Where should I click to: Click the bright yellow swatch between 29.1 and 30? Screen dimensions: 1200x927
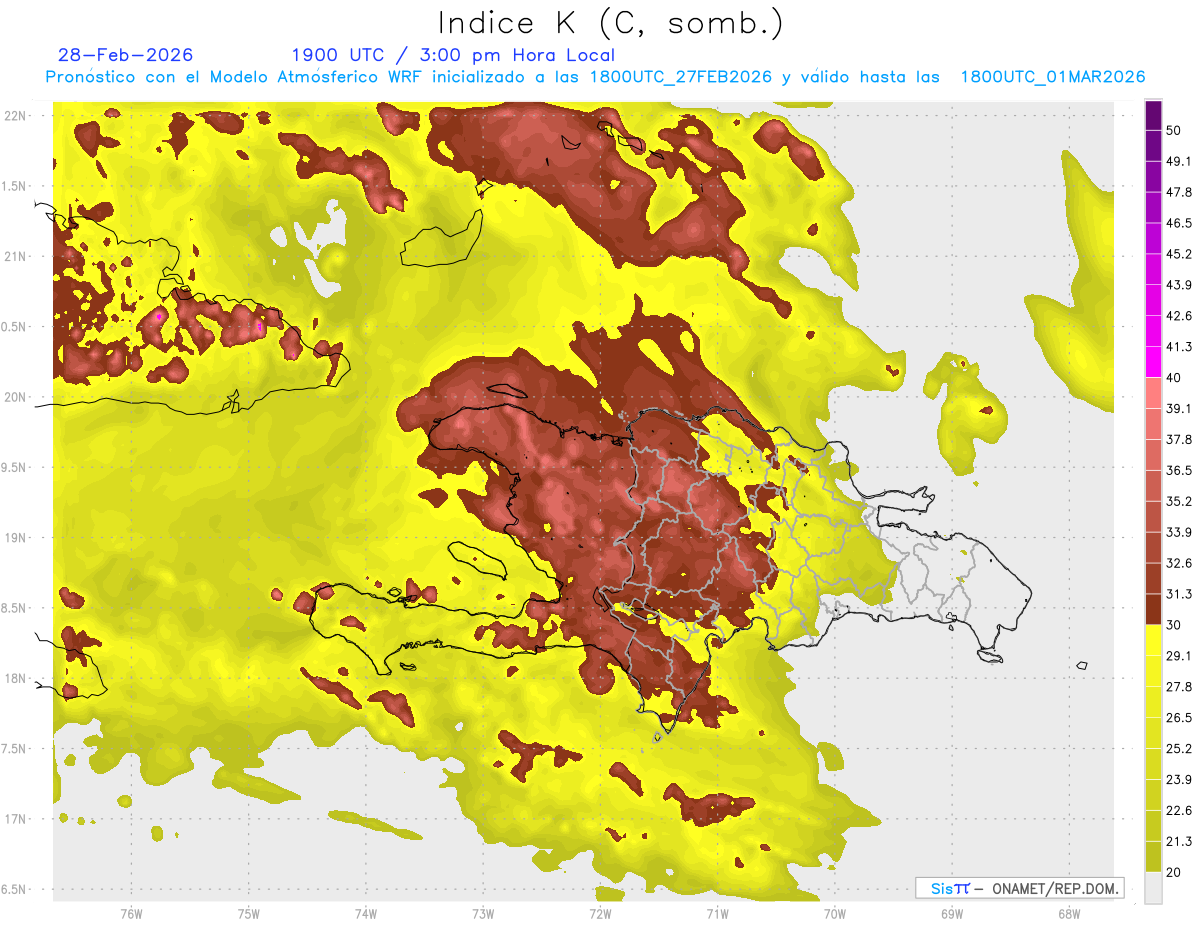point(1153,640)
